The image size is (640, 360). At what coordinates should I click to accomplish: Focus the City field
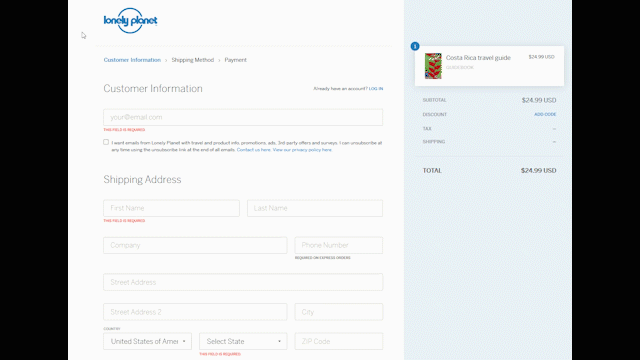339,312
